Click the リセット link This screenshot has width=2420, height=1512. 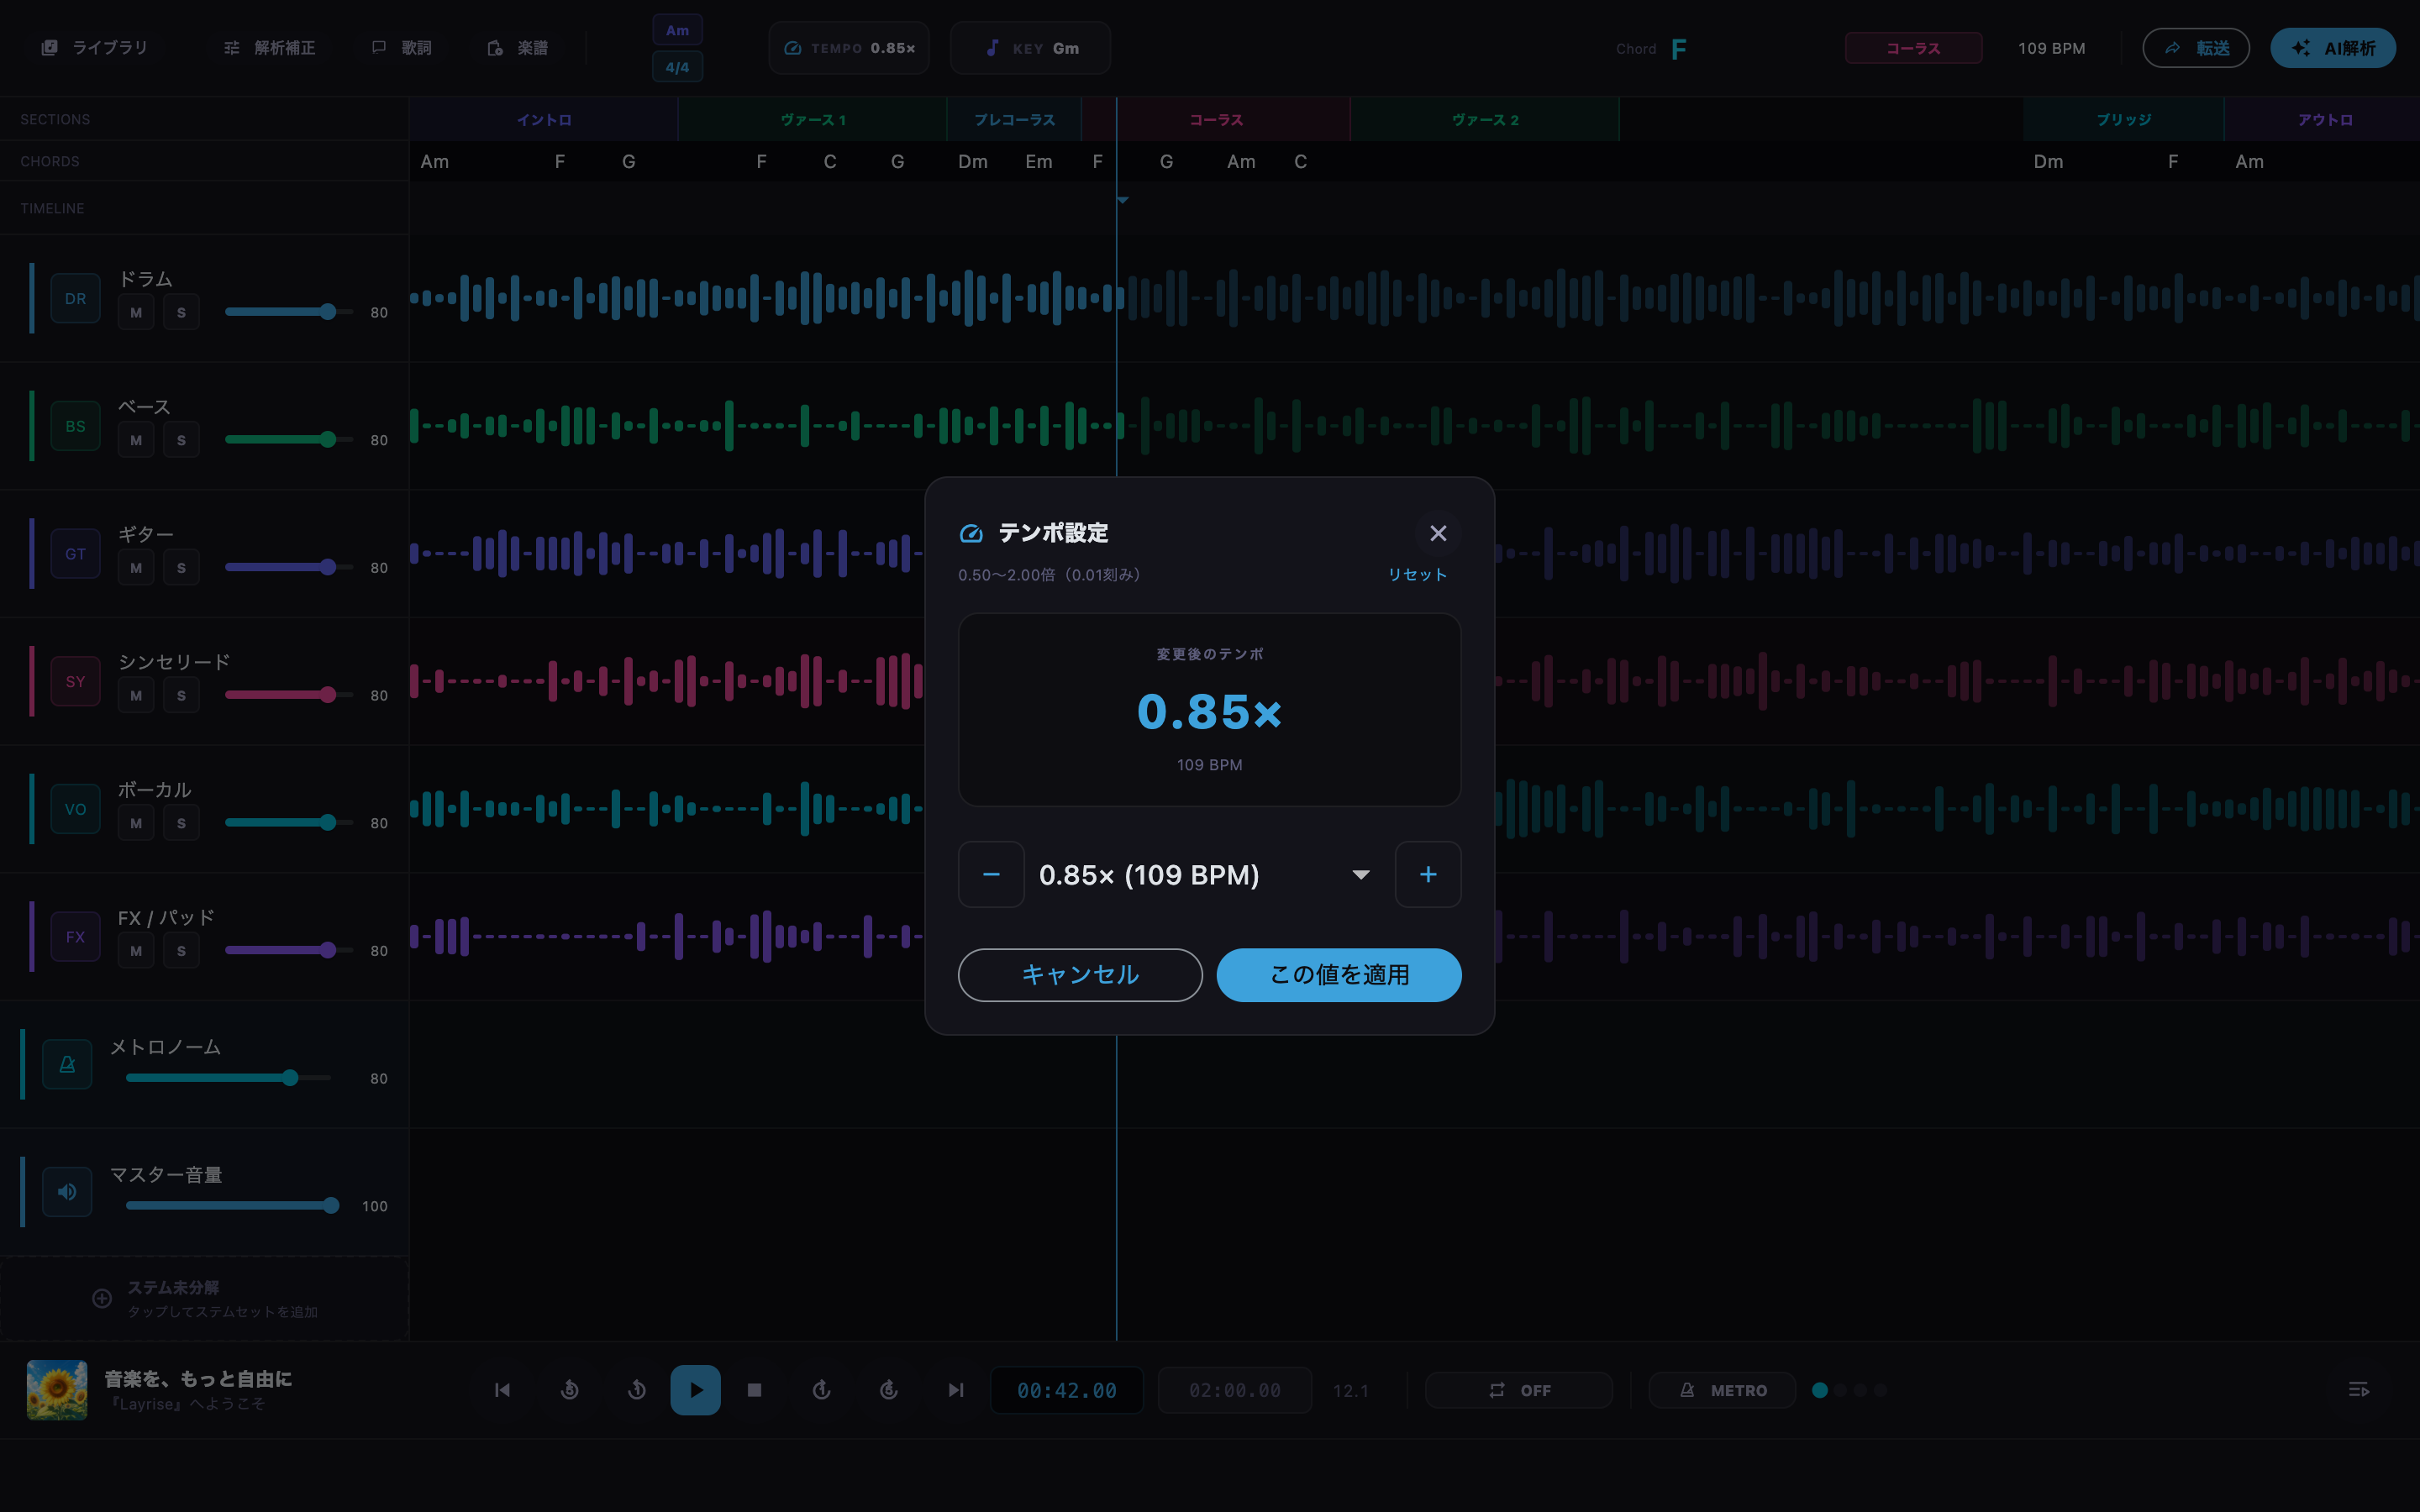(1417, 574)
